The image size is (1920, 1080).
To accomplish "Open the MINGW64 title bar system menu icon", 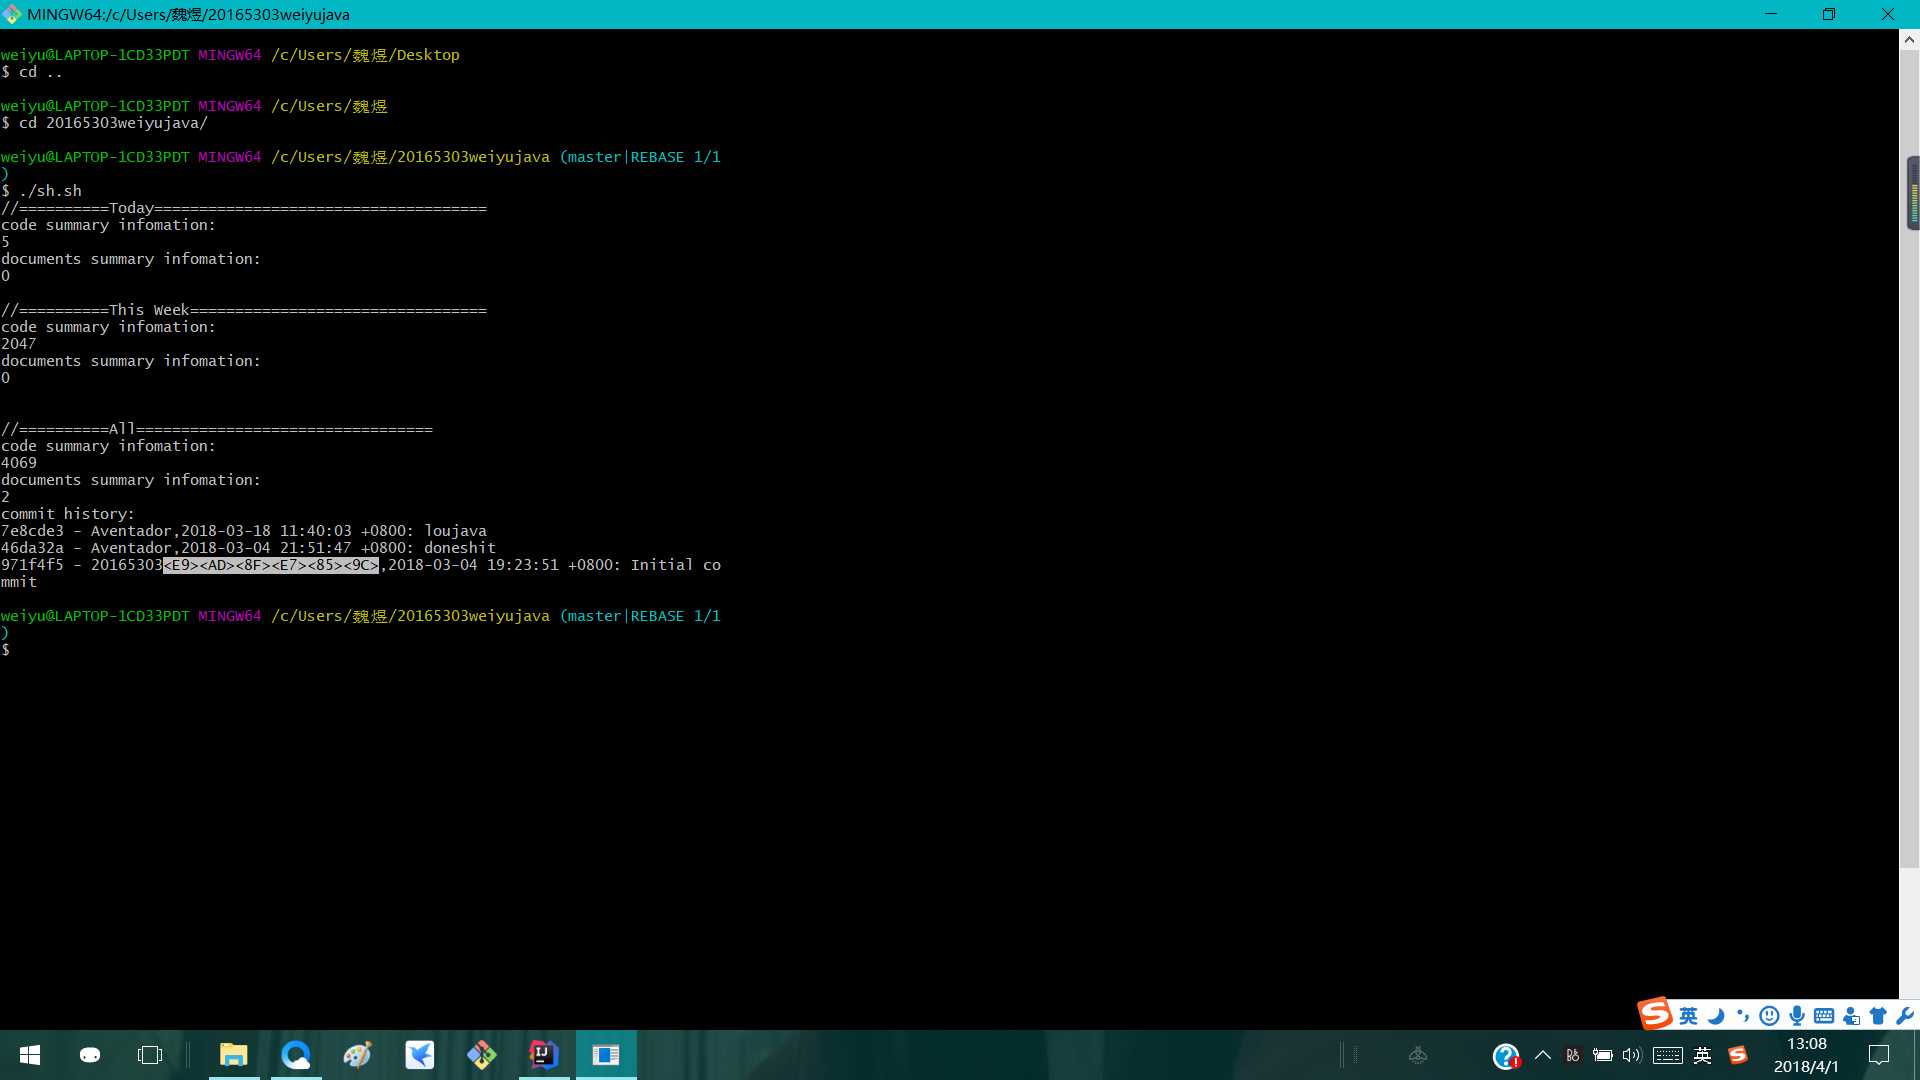I will click(12, 14).
